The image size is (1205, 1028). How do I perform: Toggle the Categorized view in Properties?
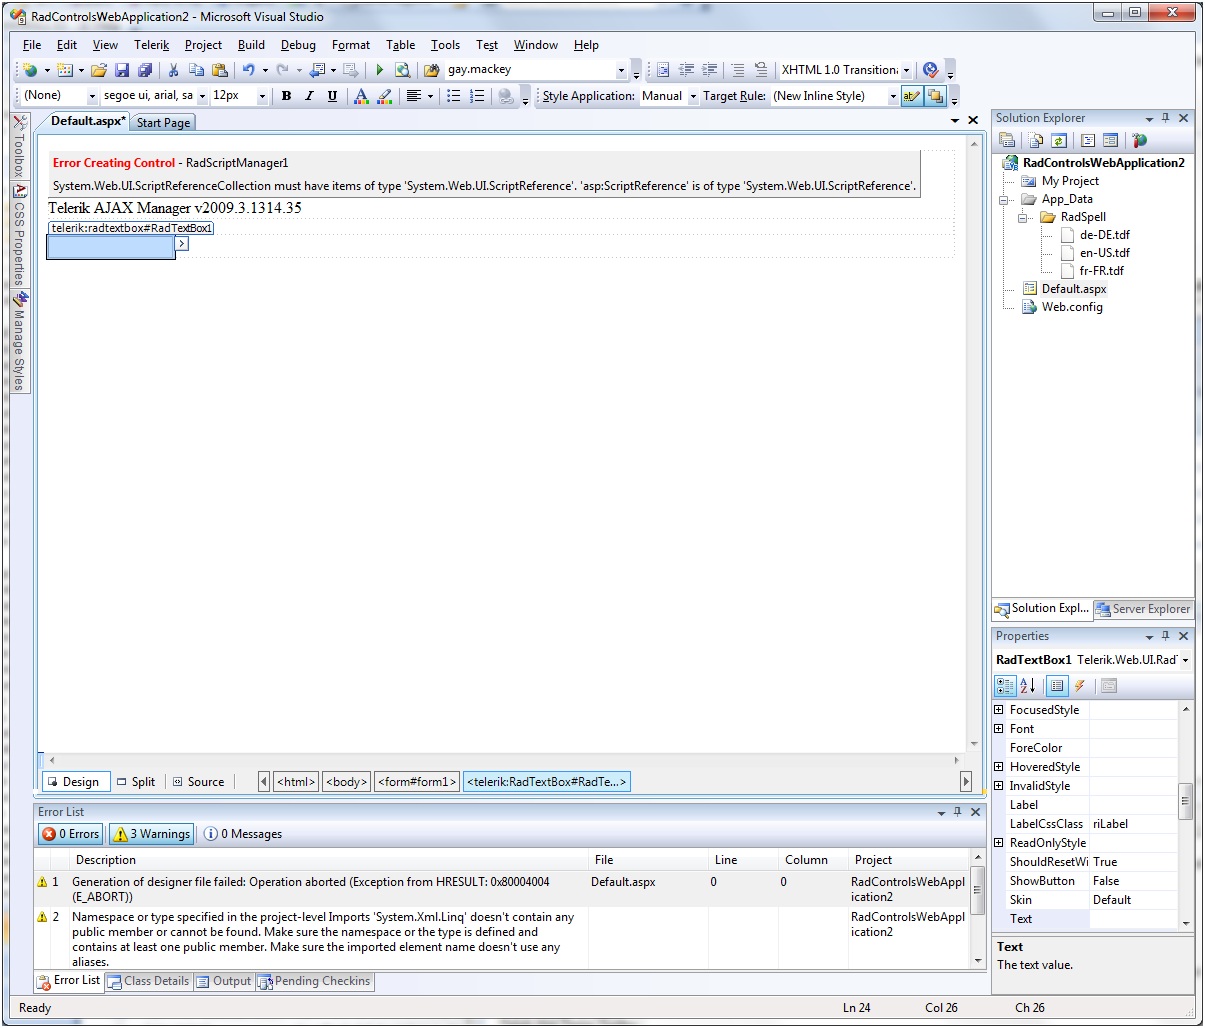(1005, 686)
